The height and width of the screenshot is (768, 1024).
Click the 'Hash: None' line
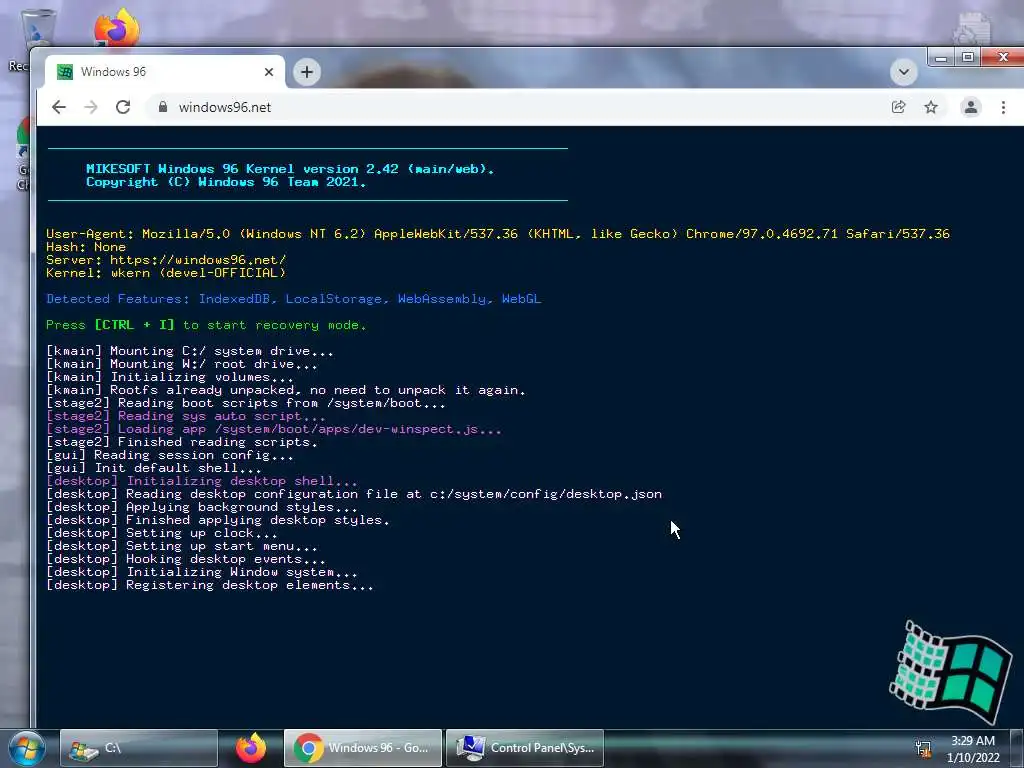point(86,247)
